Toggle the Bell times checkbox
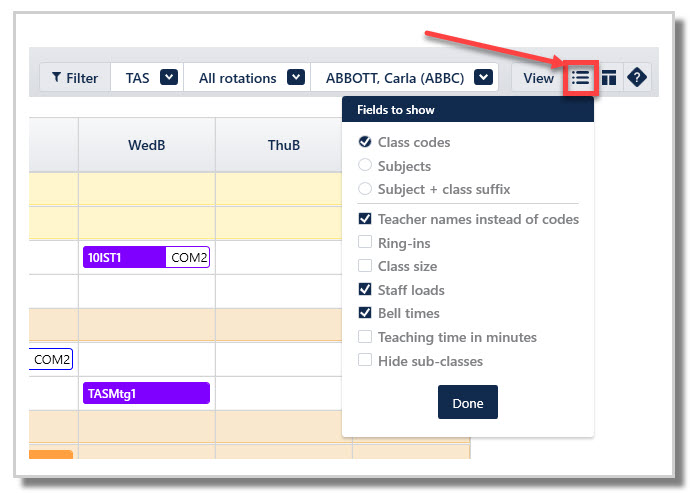Image resolution: width=690 pixels, height=493 pixels. [x=365, y=313]
